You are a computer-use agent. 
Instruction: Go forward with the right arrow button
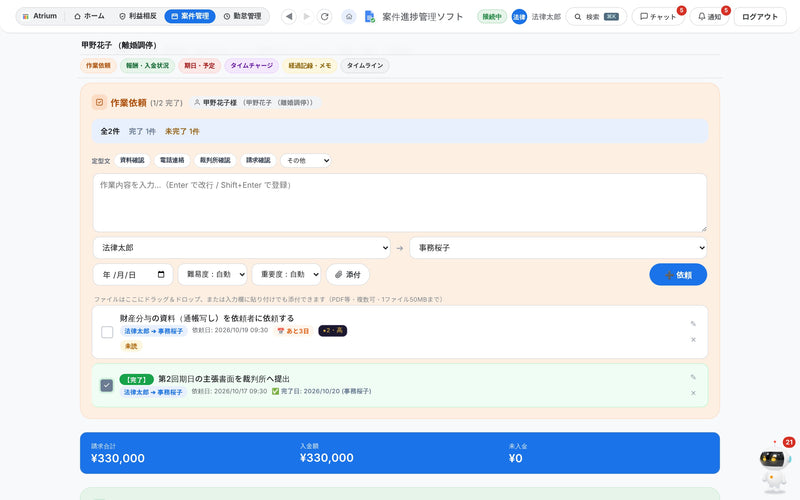(x=307, y=16)
